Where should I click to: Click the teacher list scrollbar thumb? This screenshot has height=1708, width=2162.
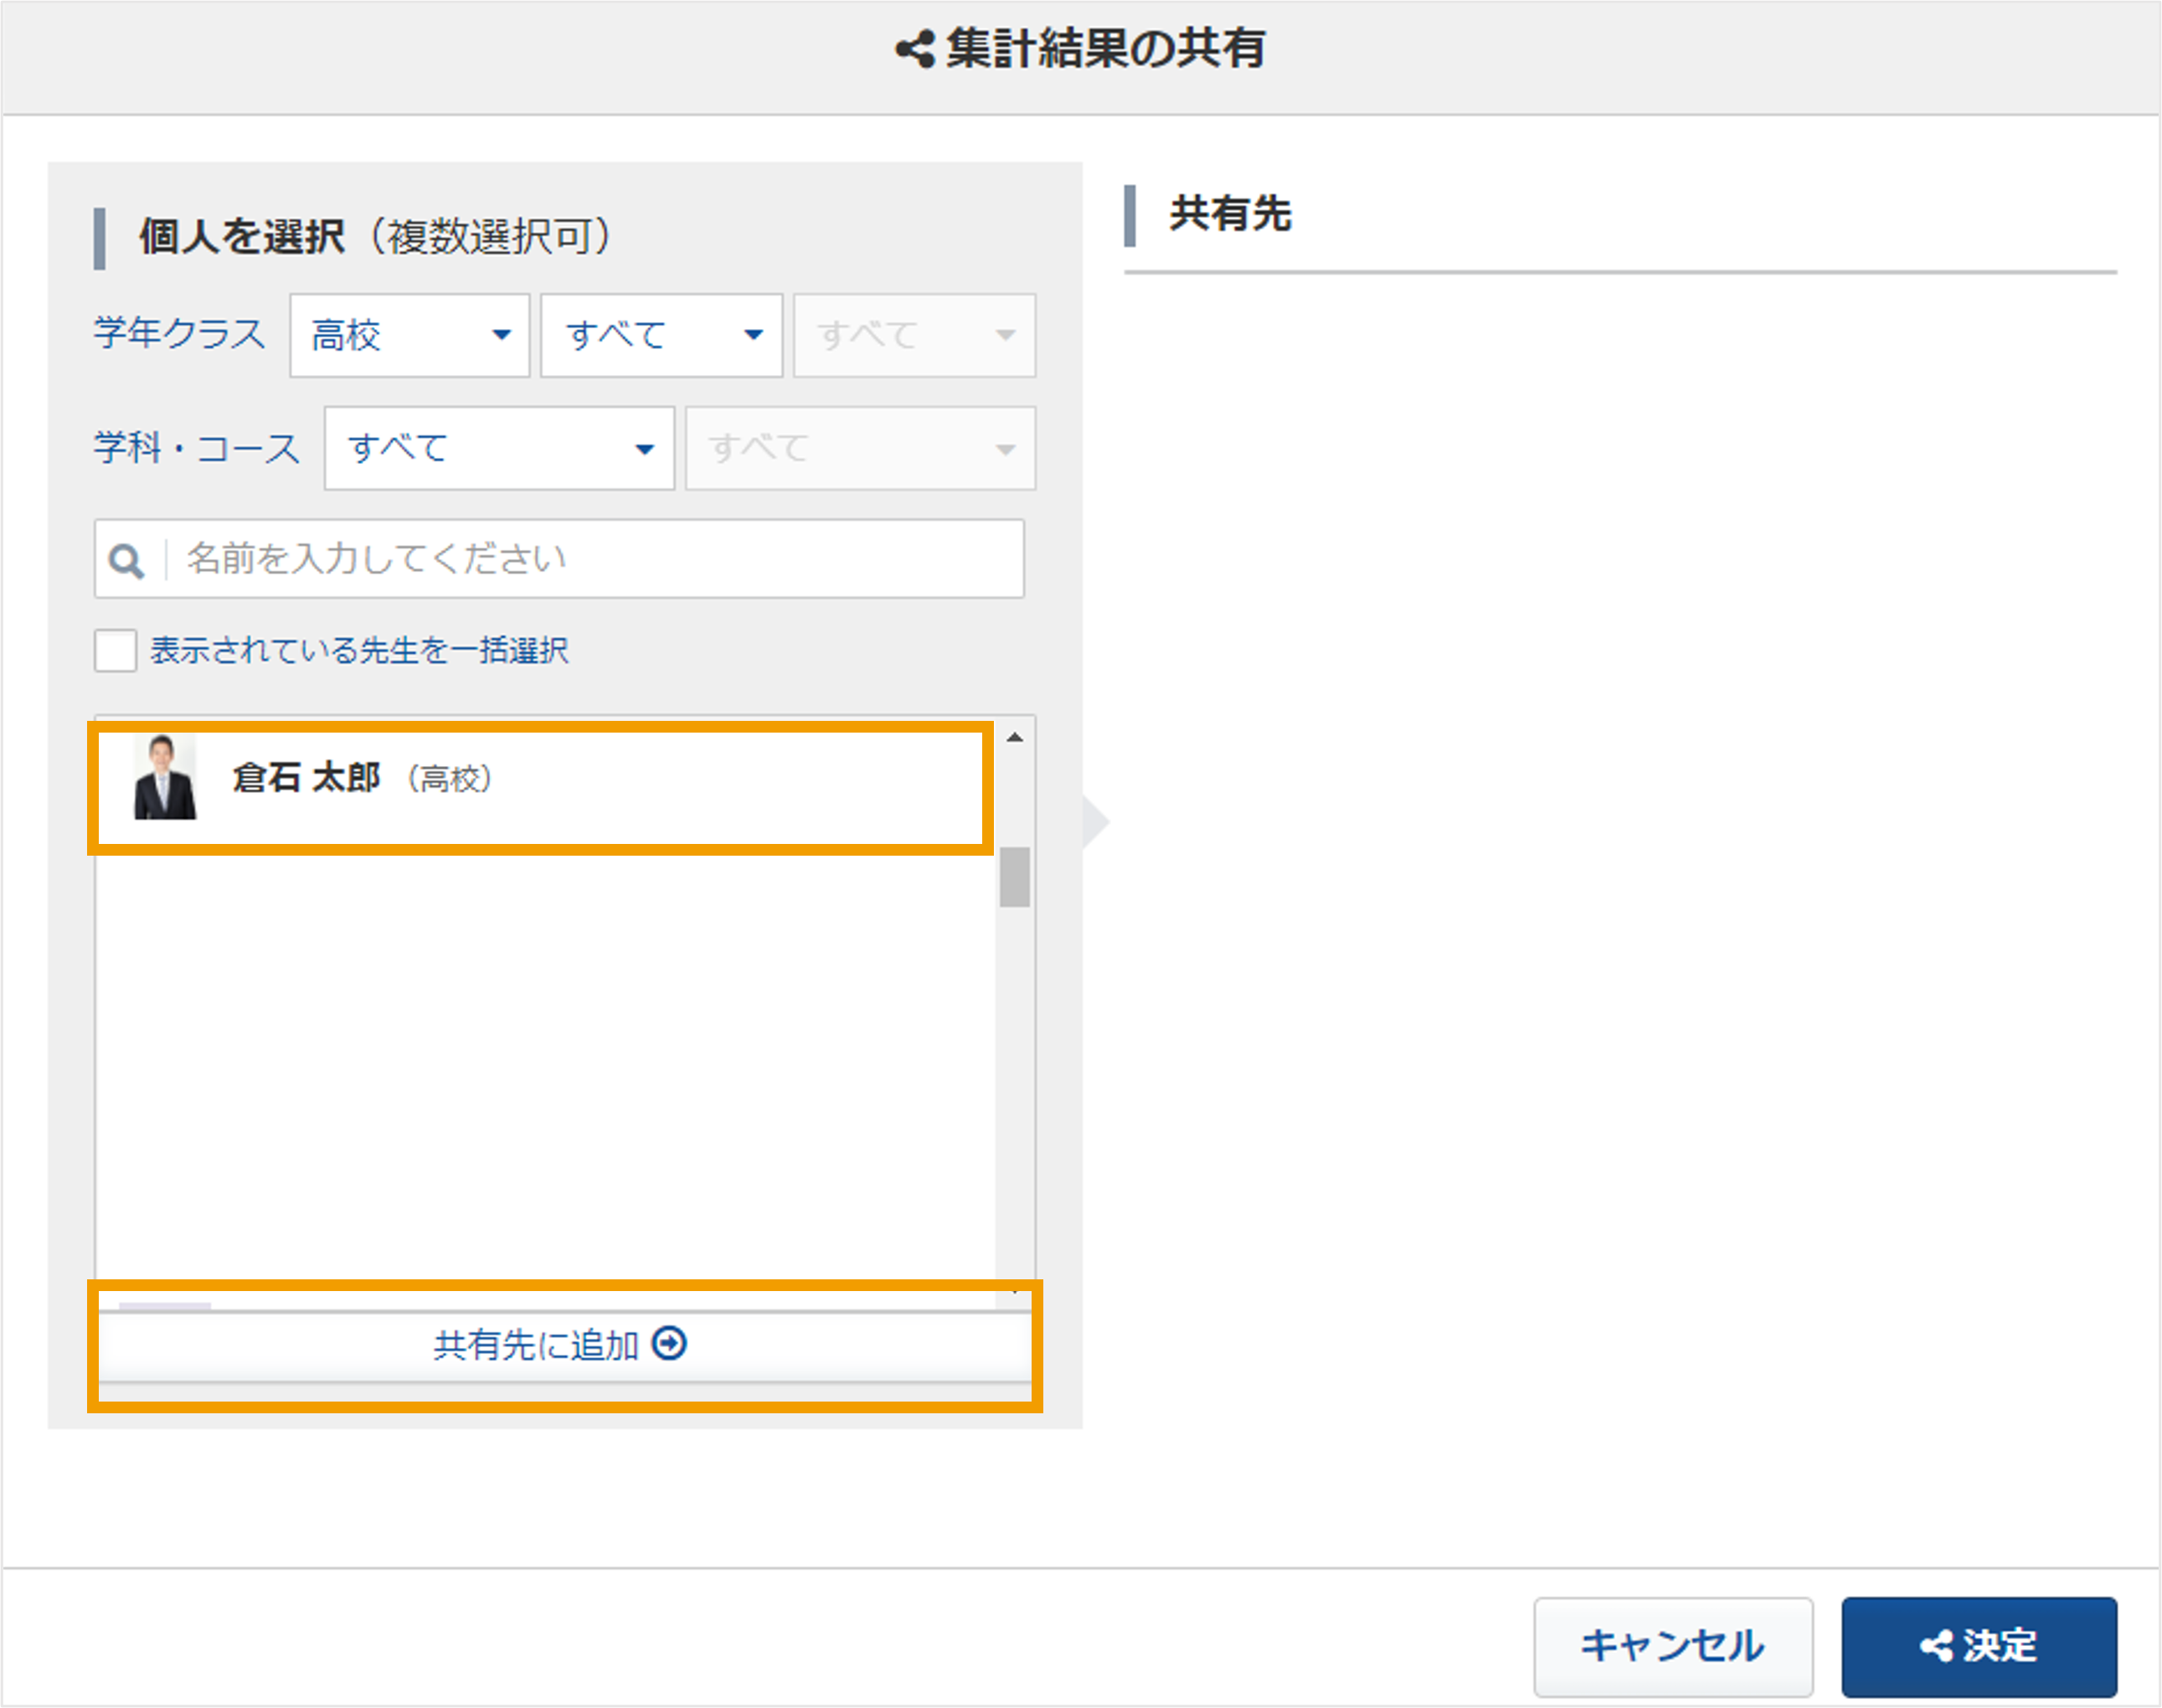tap(1015, 876)
